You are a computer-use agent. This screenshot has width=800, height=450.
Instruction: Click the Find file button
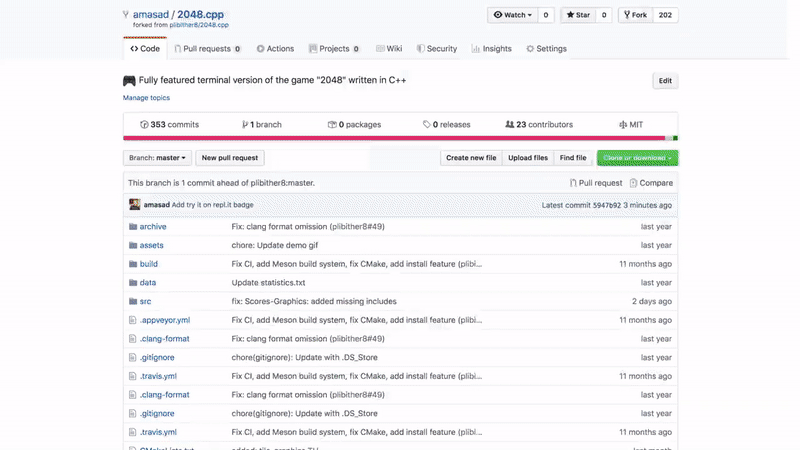point(573,158)
